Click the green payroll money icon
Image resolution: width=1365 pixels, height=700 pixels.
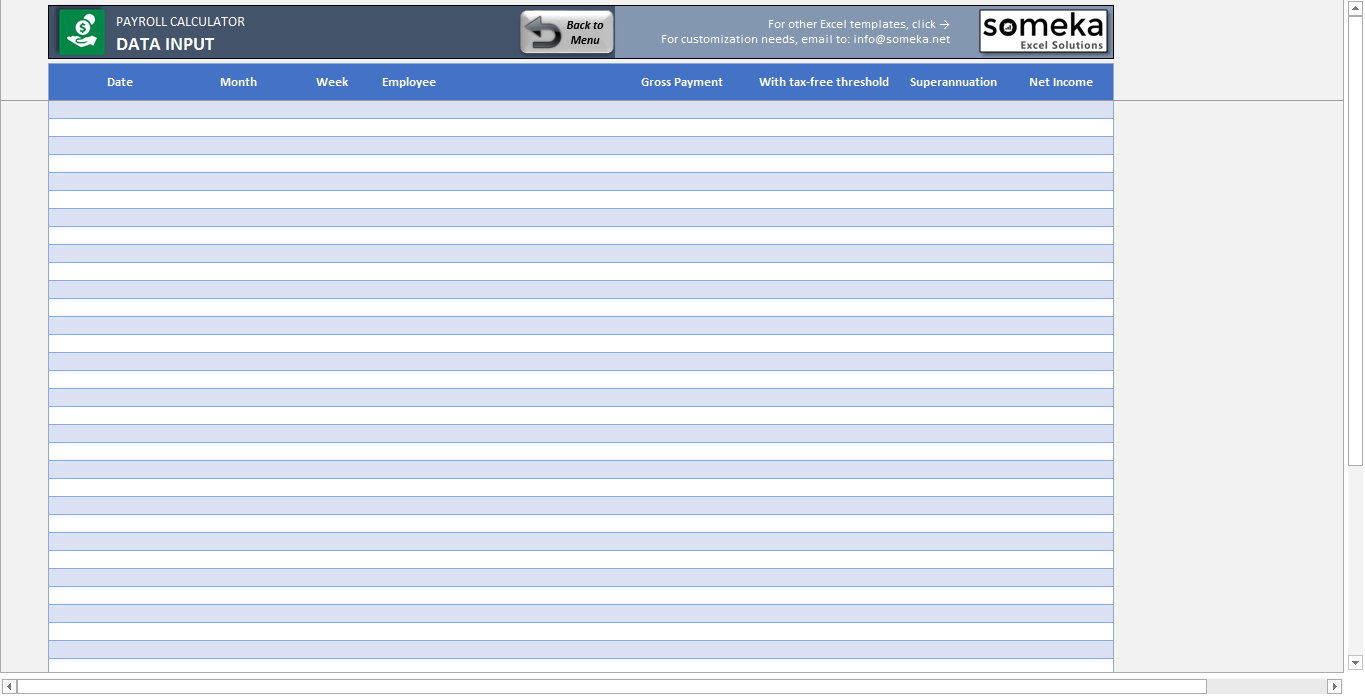(82, 32)
